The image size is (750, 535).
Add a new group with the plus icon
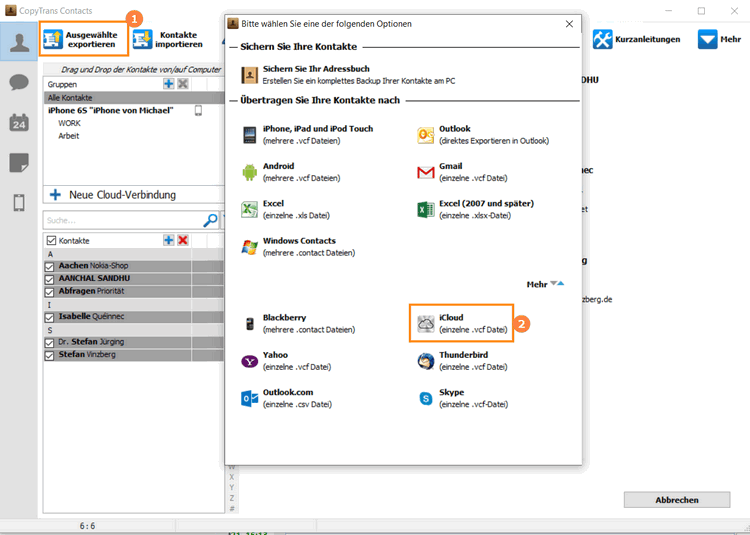coord(168,84)
